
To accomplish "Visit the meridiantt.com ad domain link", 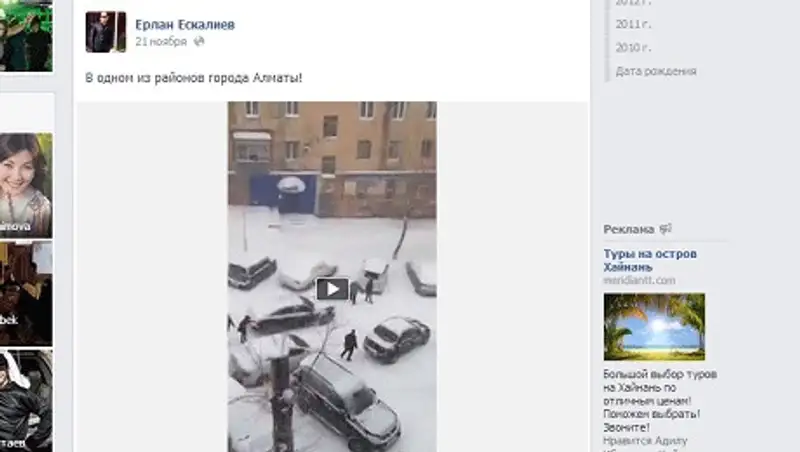I will [639, 281].
